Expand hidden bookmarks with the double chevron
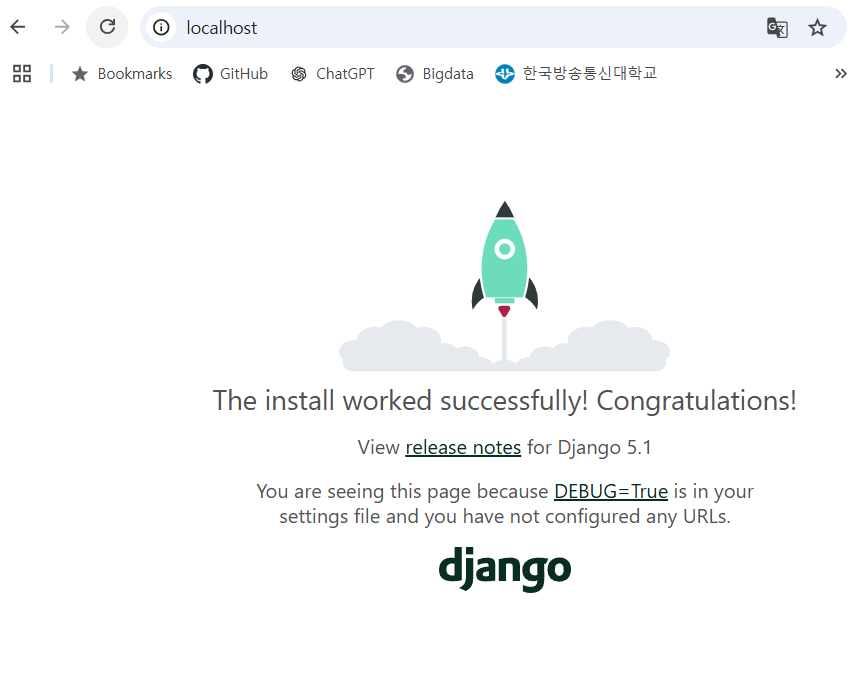Viewport: 857px width, 691px height. pyautogui.click(x=841, y=74)
